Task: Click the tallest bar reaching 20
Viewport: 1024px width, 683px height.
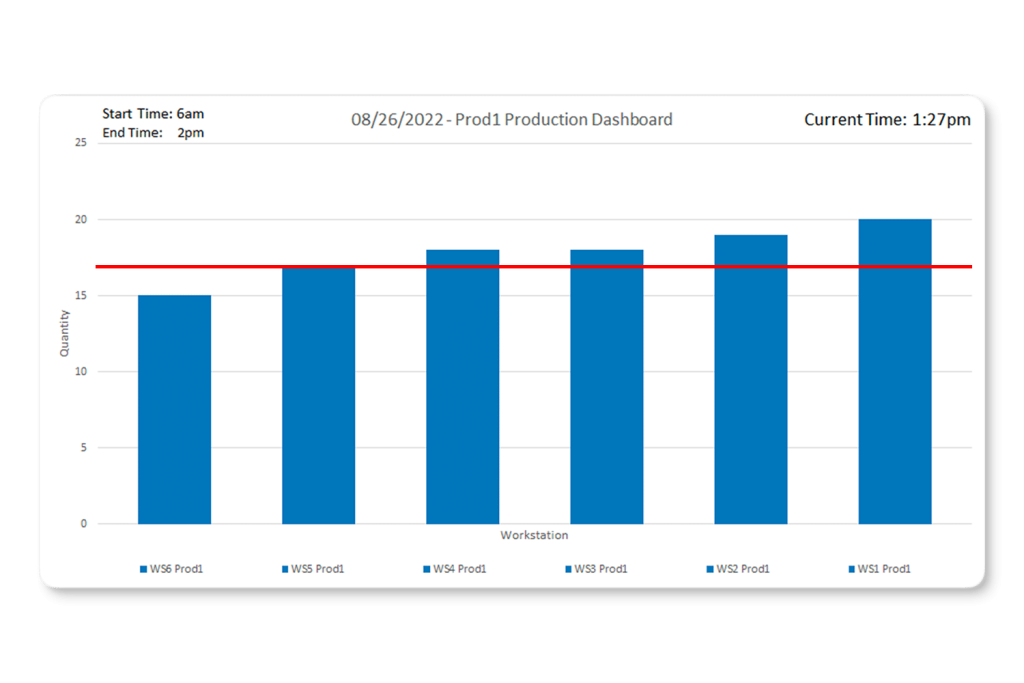Action: tap(895, 372)
